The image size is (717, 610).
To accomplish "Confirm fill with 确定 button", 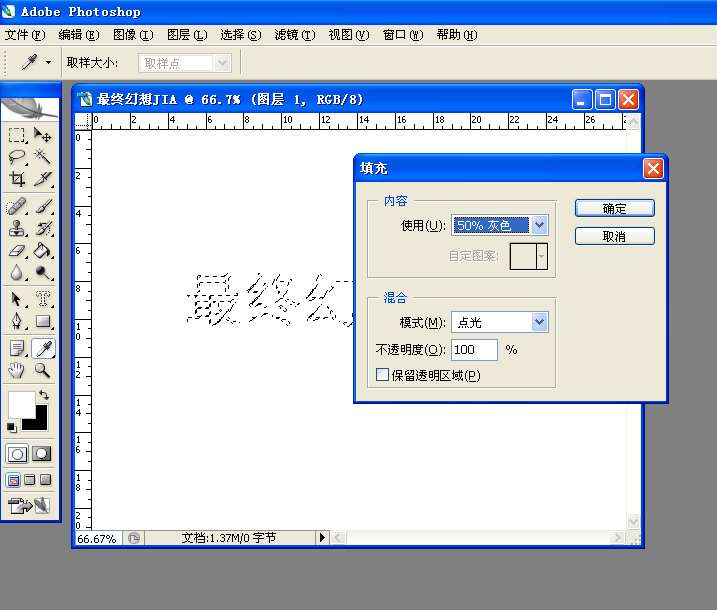I will point(615,209).
